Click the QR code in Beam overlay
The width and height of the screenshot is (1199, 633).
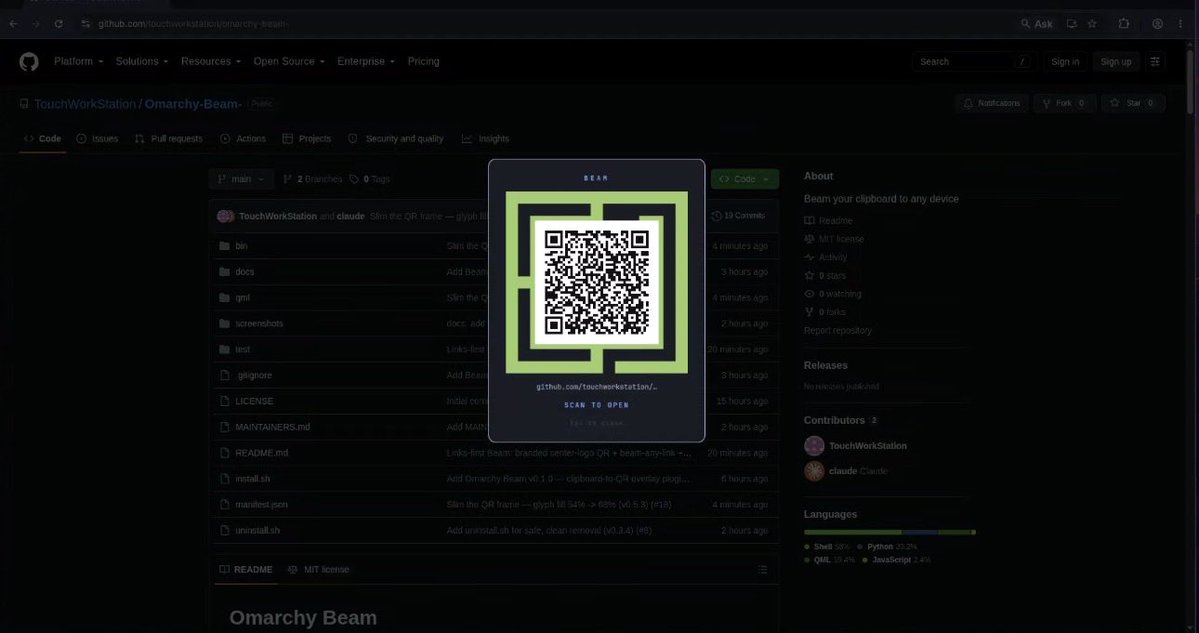596,283
